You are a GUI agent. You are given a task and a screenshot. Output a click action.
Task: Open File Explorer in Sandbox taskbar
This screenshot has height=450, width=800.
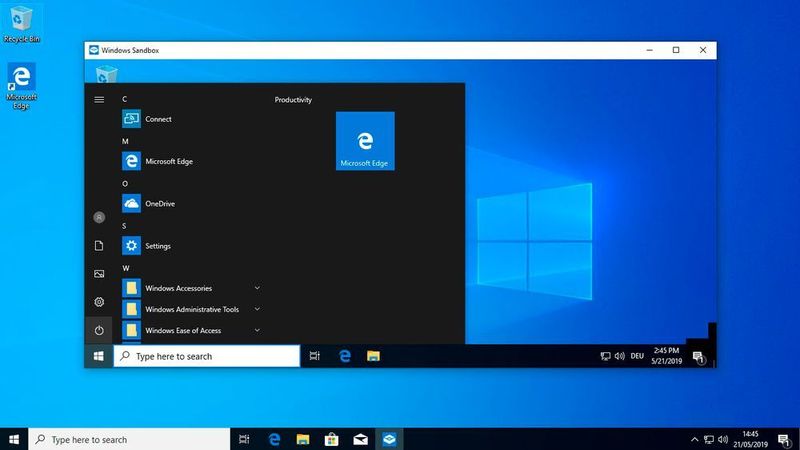[x=373, y=356]
